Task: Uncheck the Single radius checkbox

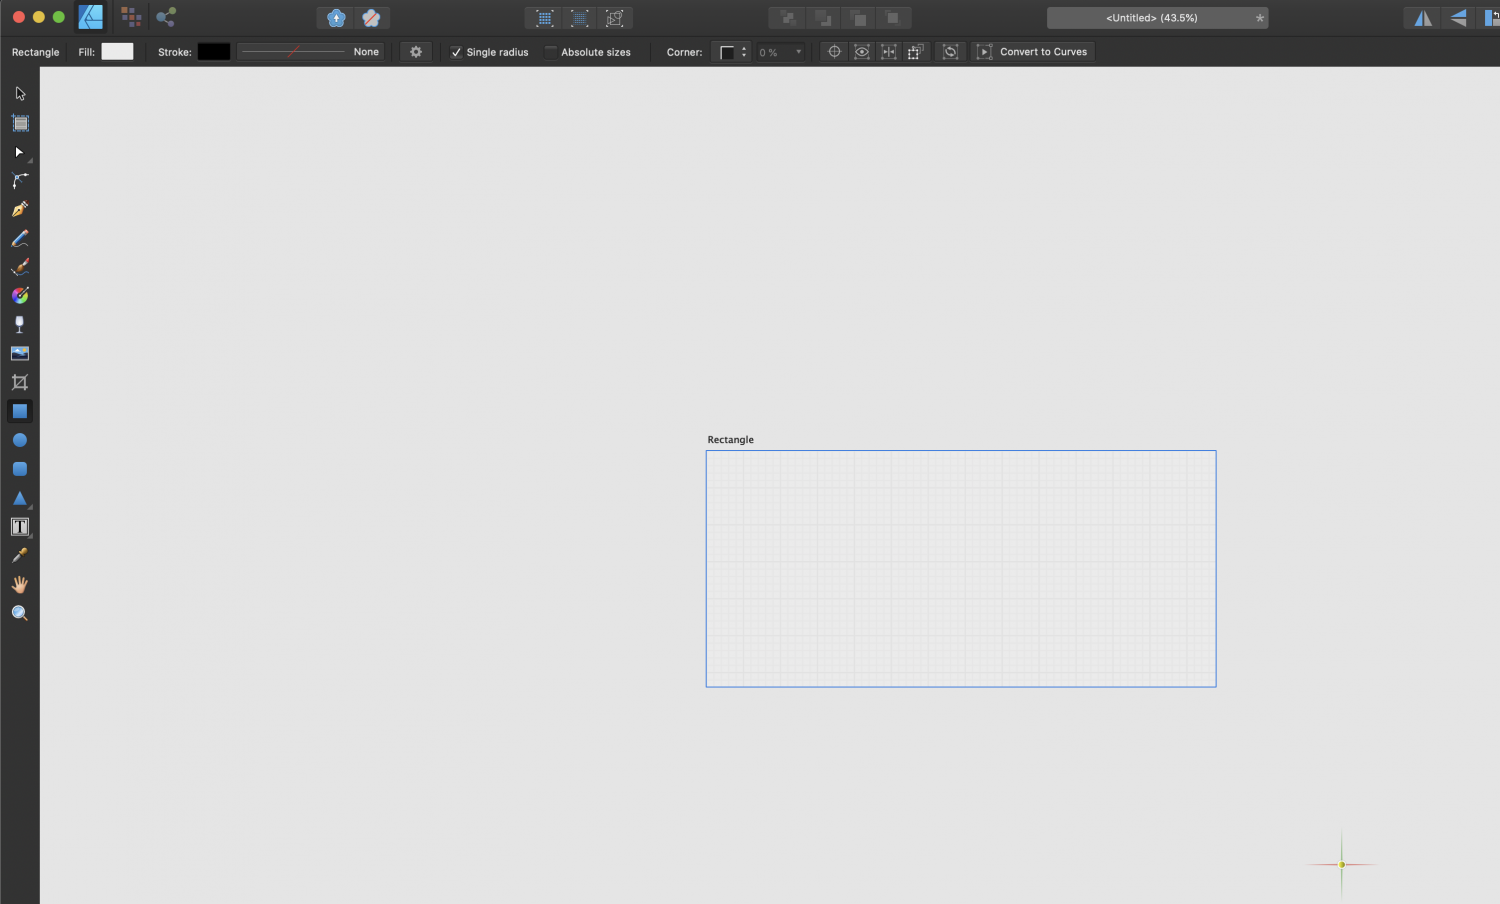Action: point(456,52)
